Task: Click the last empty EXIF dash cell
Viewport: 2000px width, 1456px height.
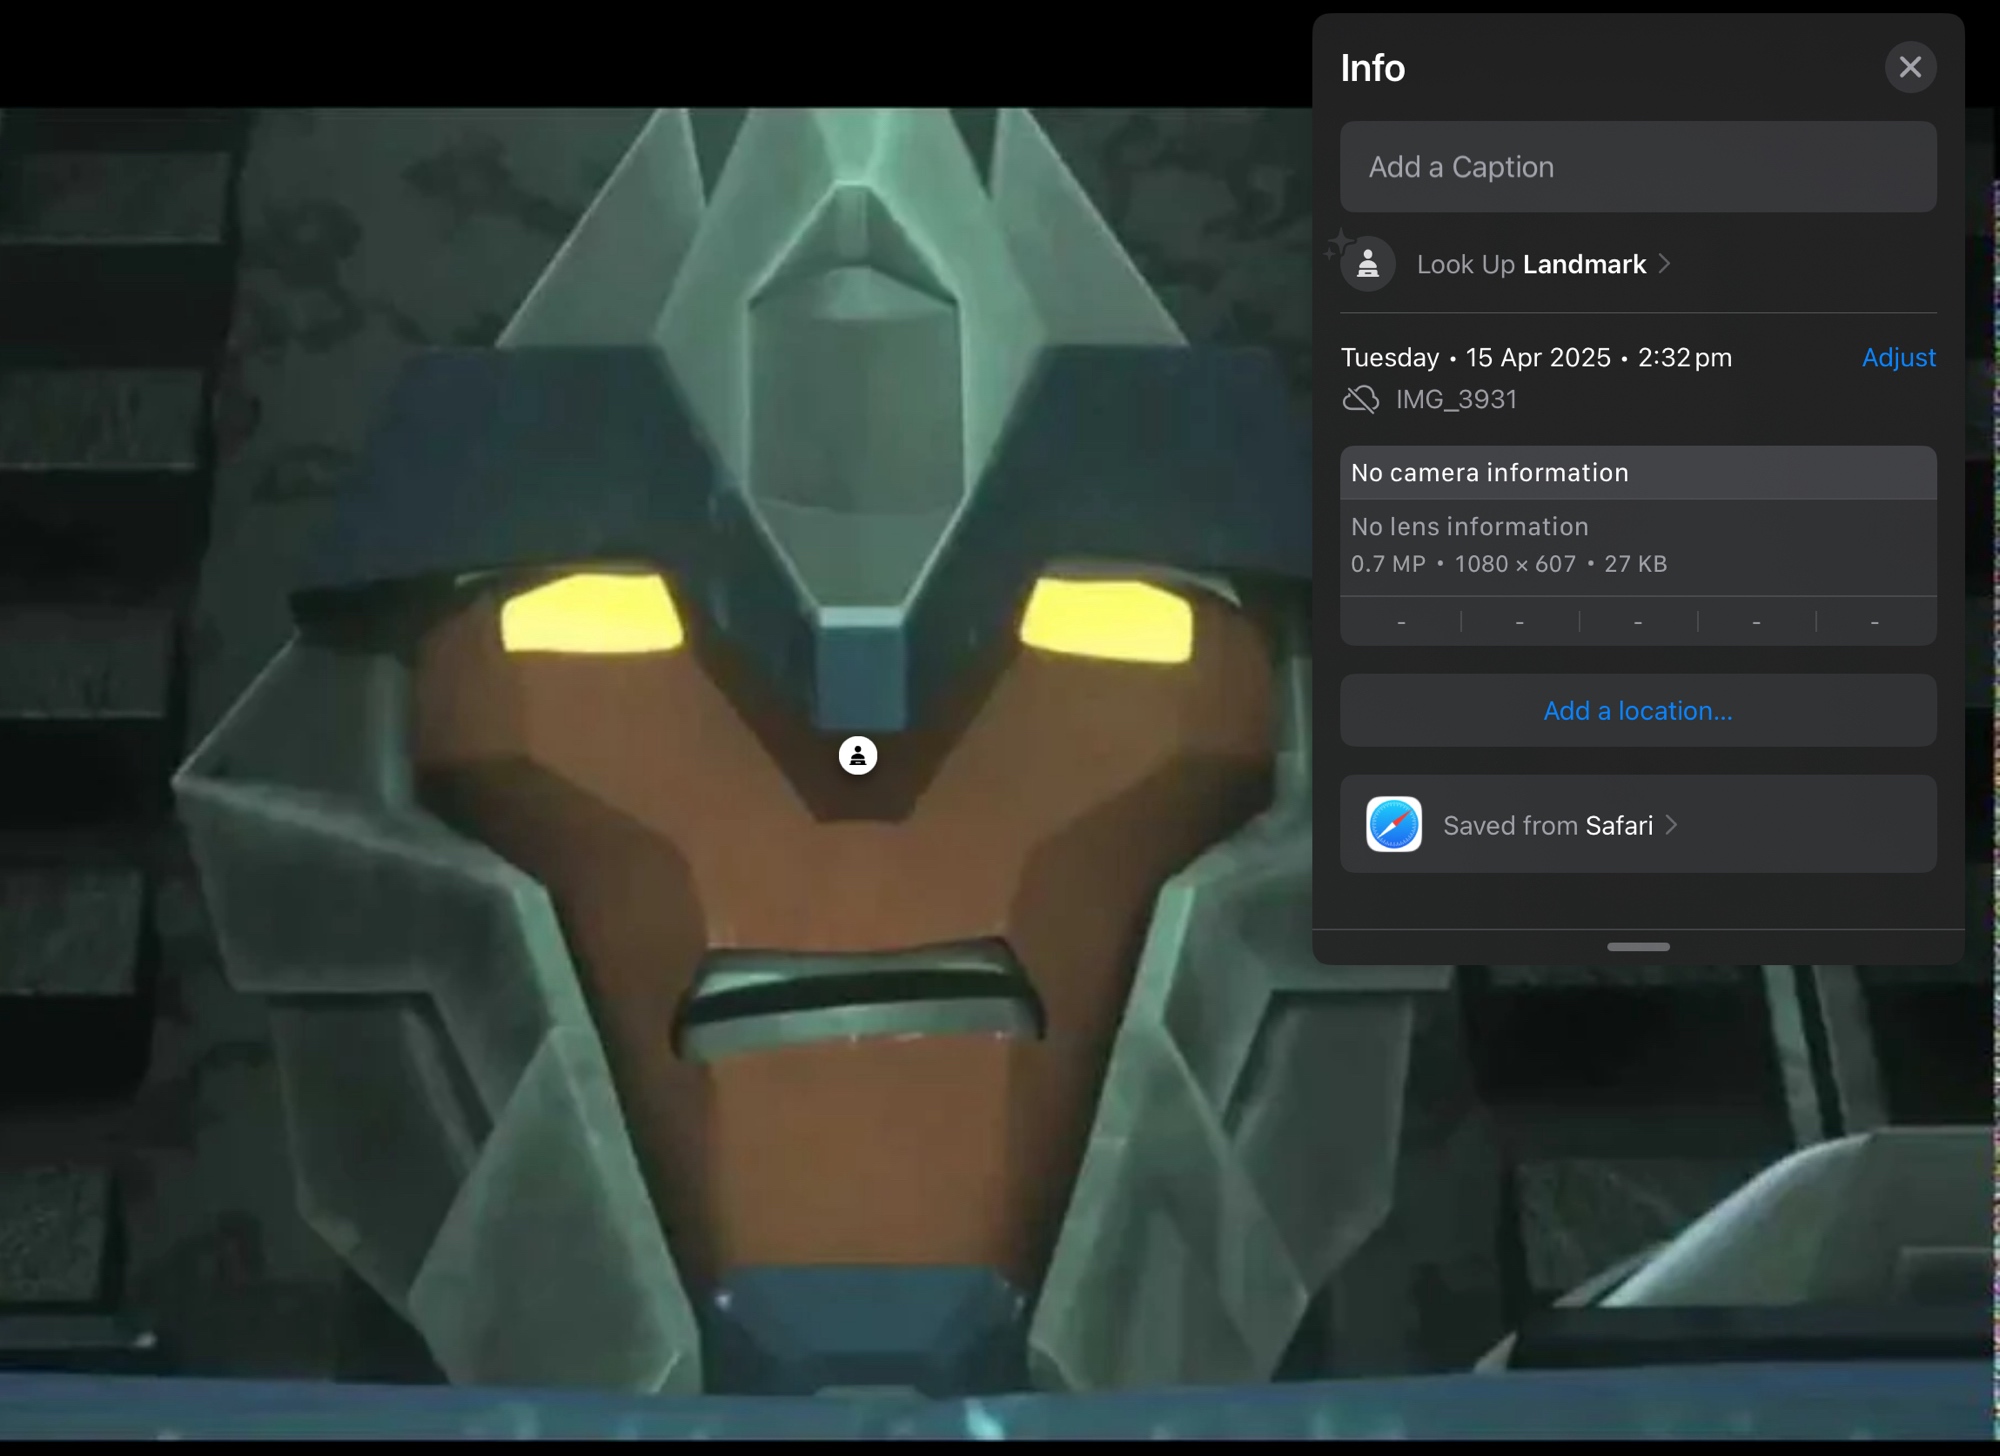Action: [x=1874, y=622]
